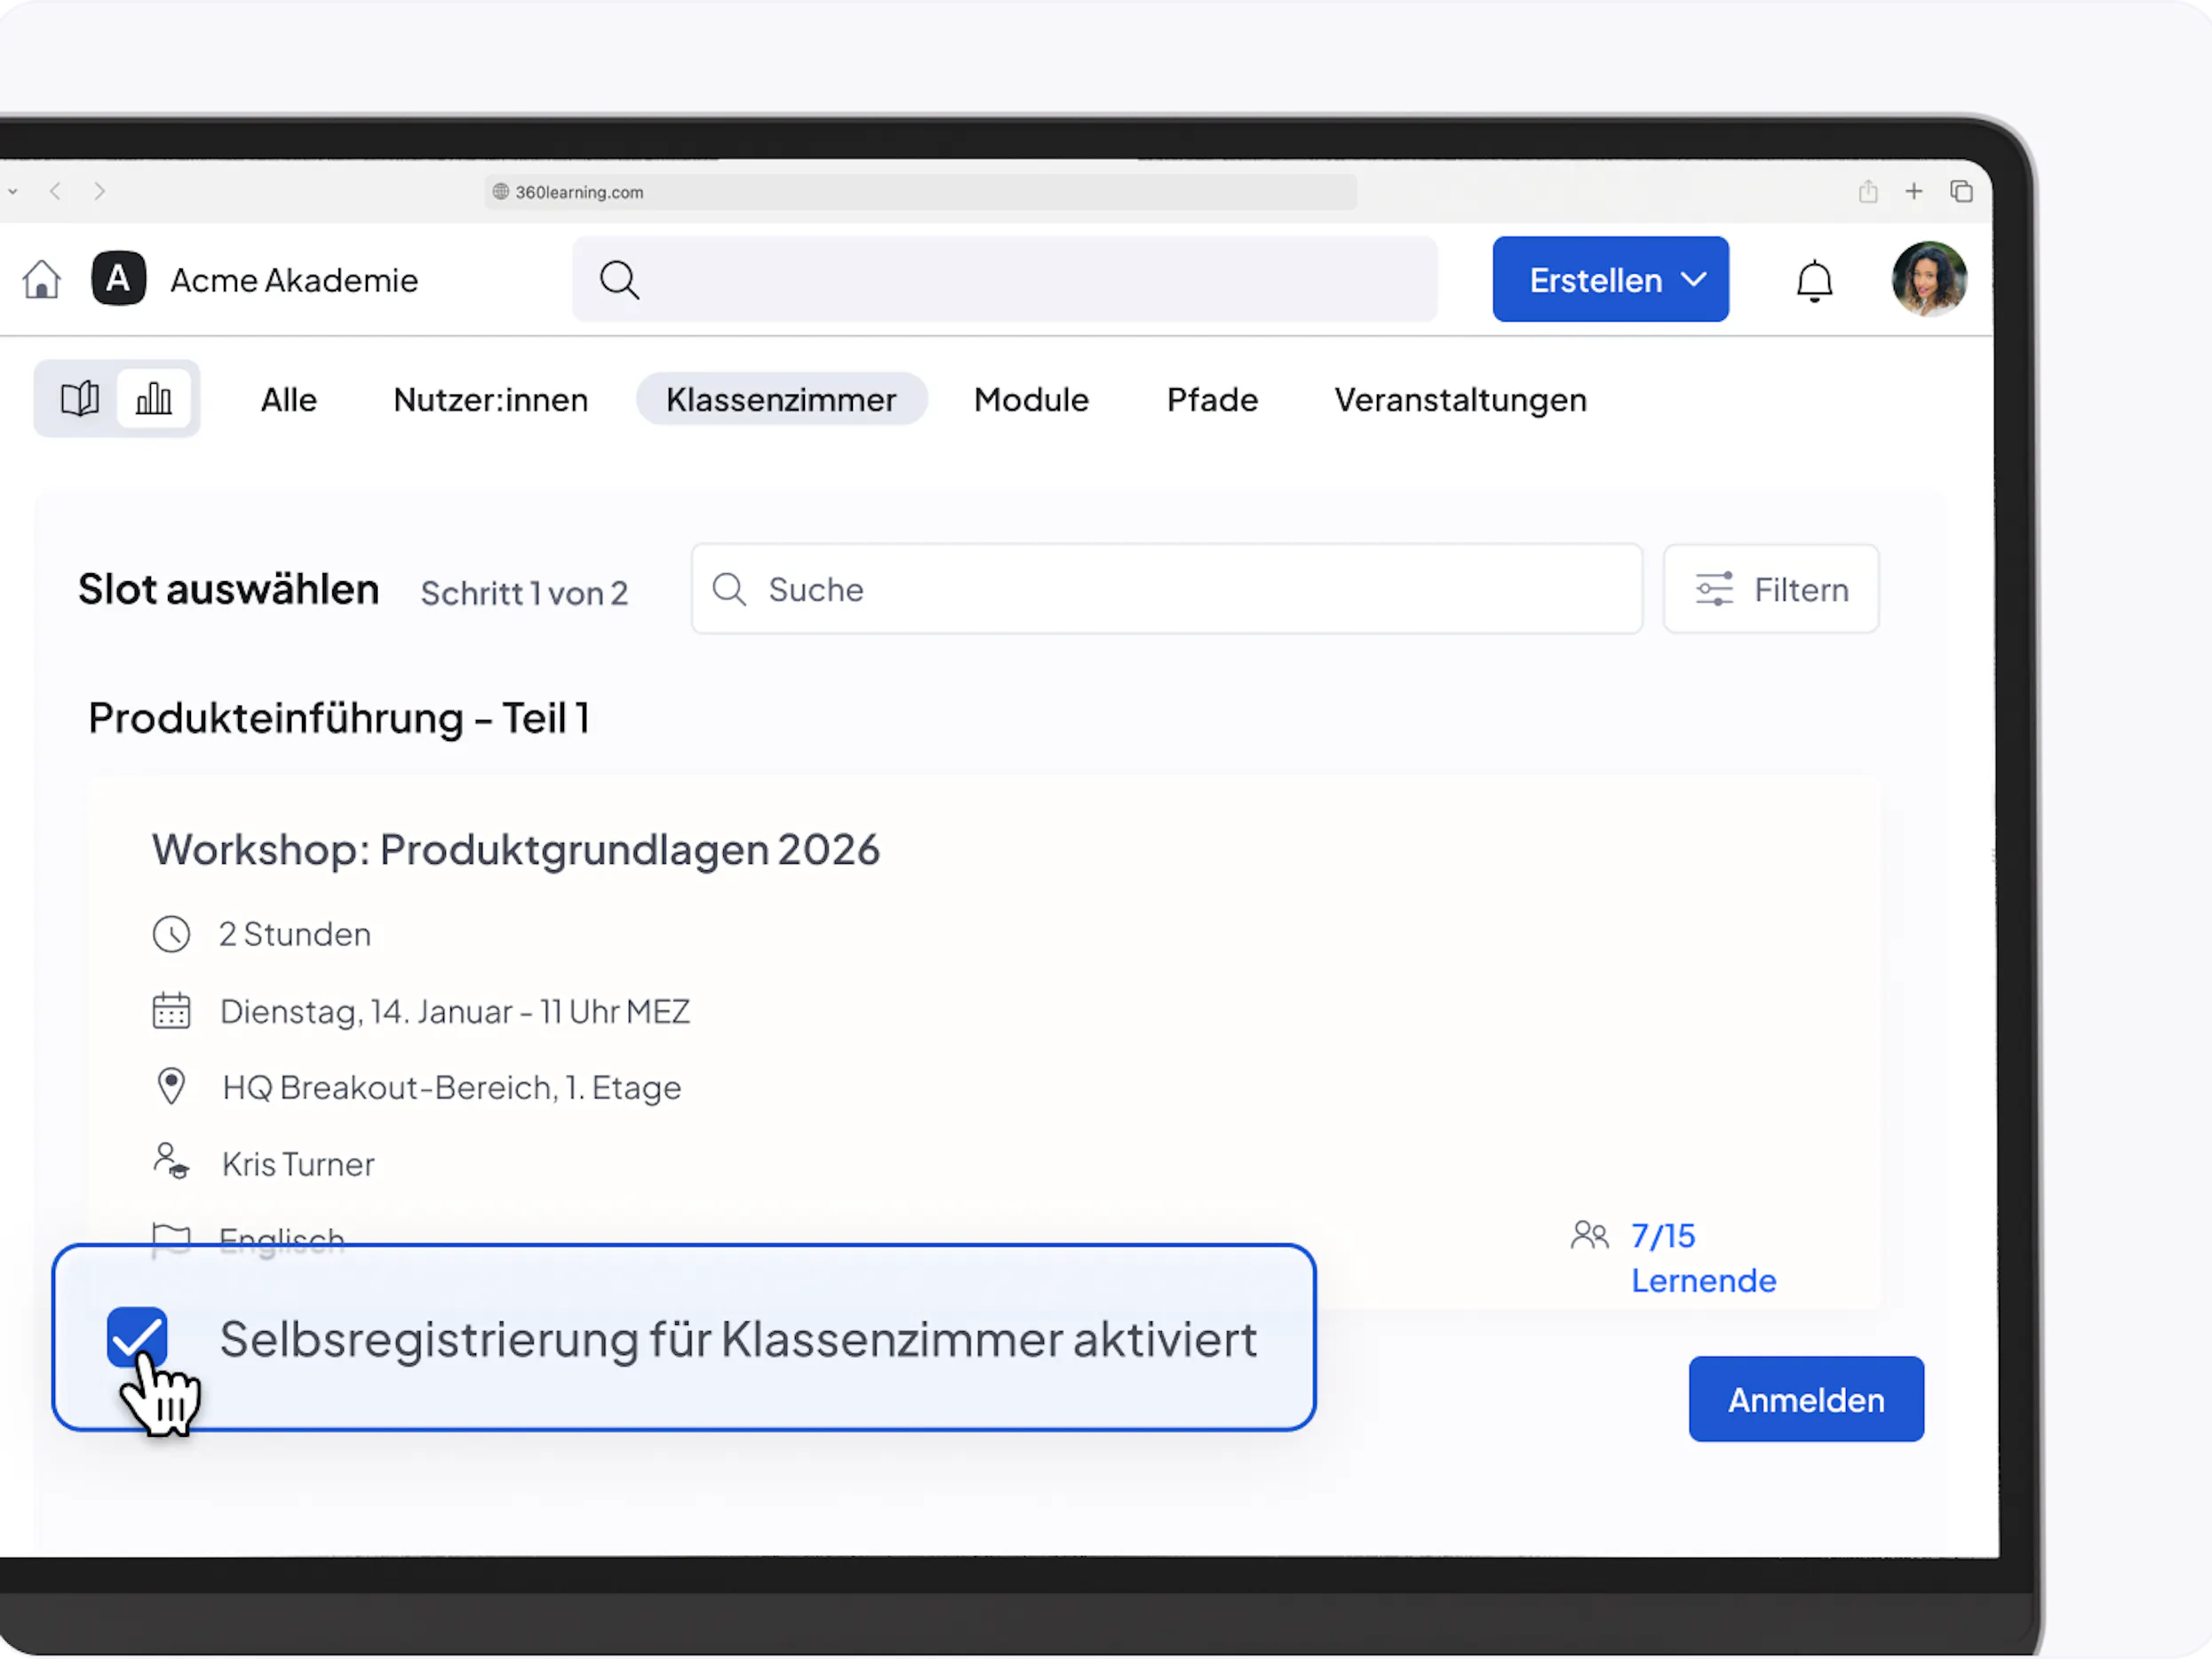Show the browser tab overview icon
2212x1659 pixels.
1961,191
